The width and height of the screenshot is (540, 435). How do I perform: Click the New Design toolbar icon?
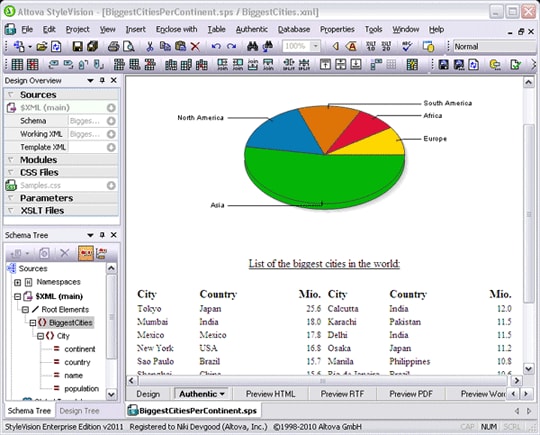[x=19, y=46]
